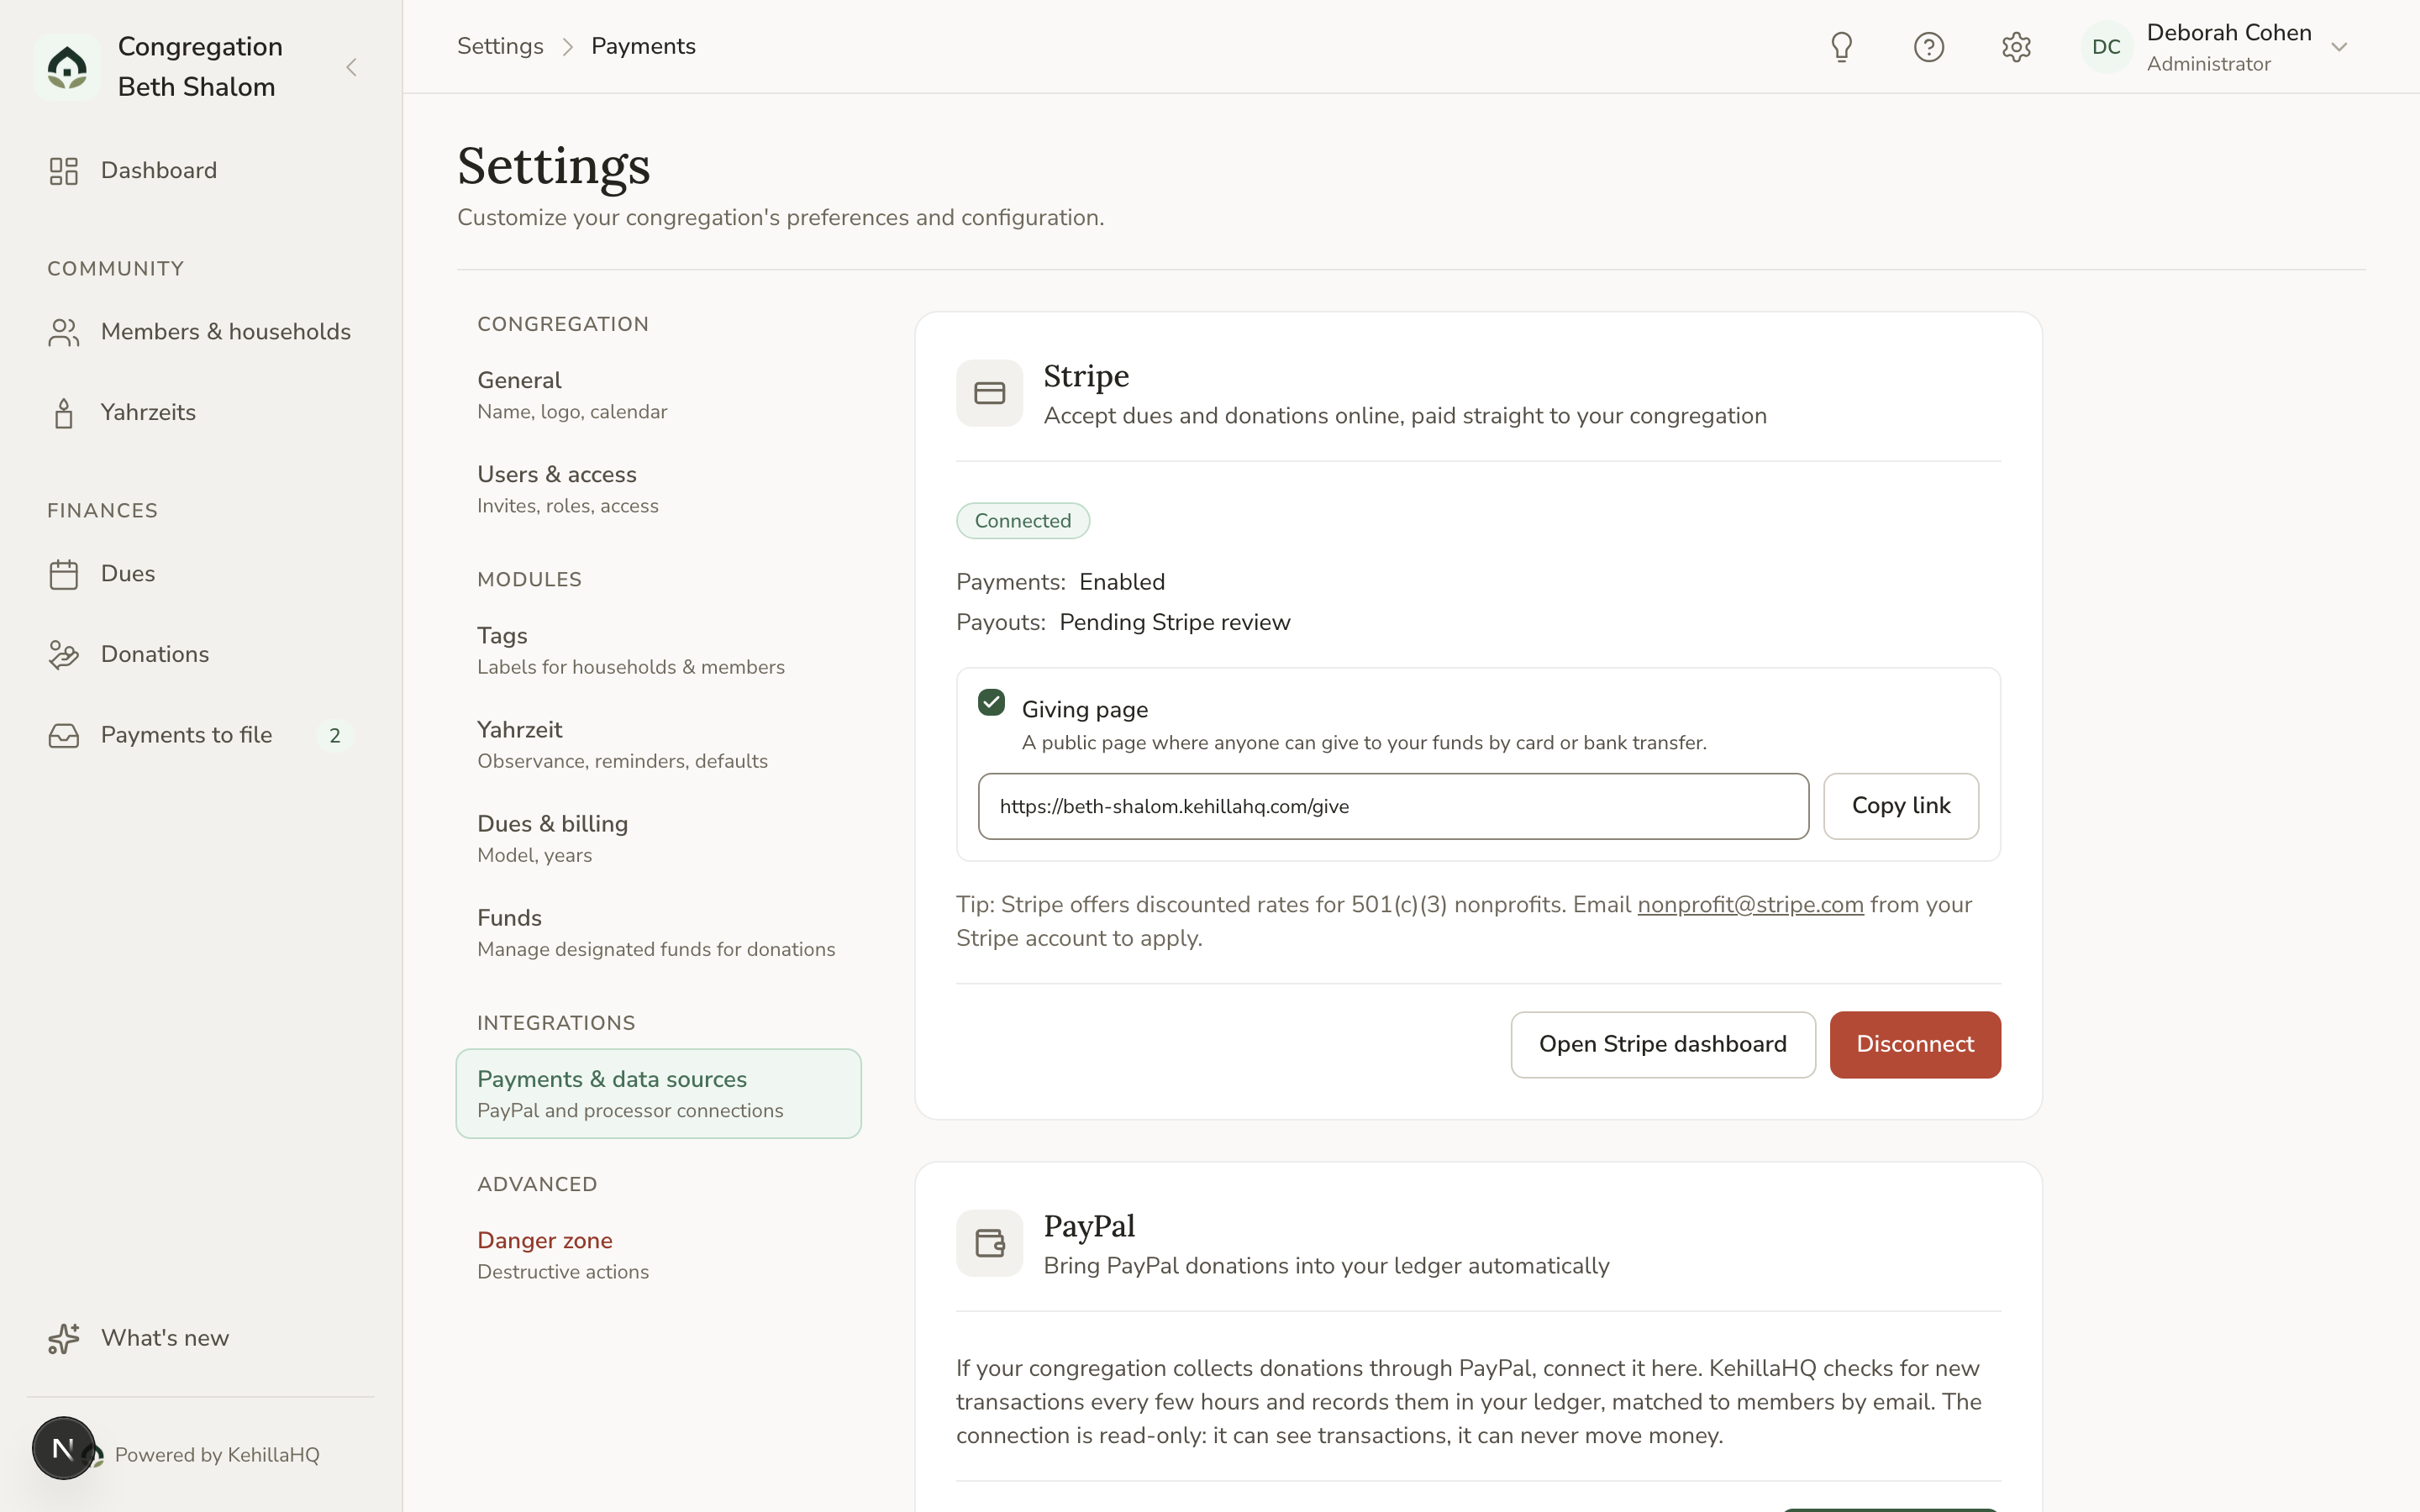Image resolution: width=2420 pixels, height=1512 pixels.
Task: Open Yahrzeit module settings
Action: [x=658, y=744]
